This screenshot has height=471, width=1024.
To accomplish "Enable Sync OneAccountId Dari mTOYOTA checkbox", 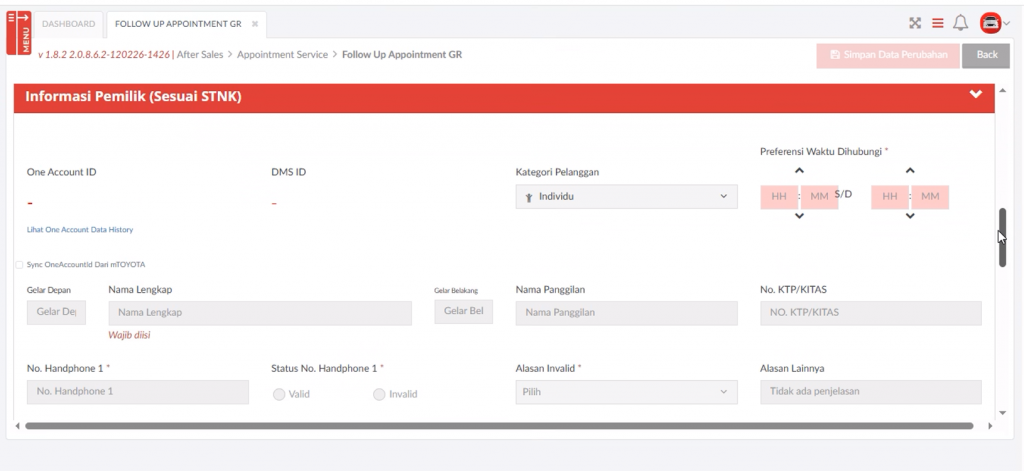I will coord(20,265).
